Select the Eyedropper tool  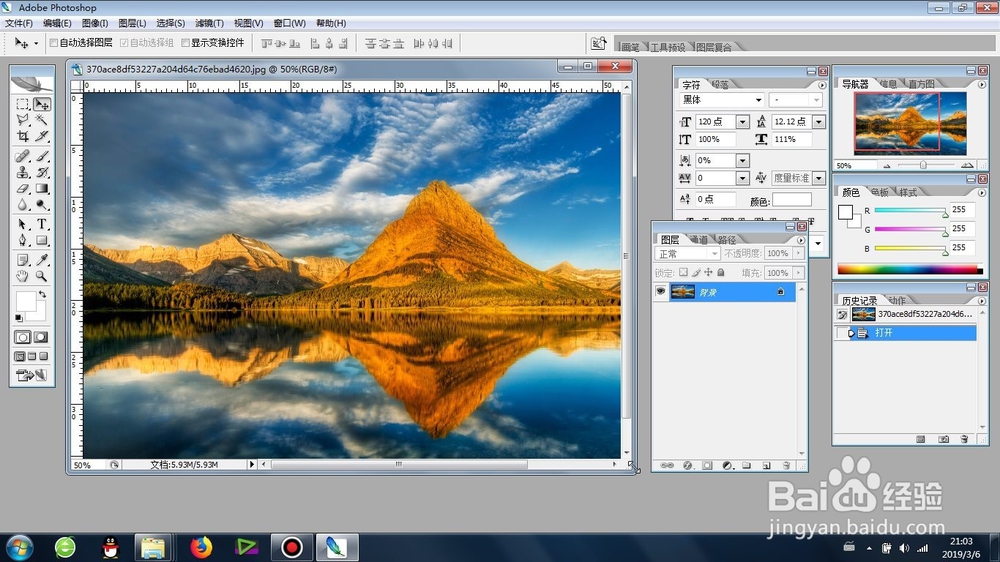pos(42,260)
